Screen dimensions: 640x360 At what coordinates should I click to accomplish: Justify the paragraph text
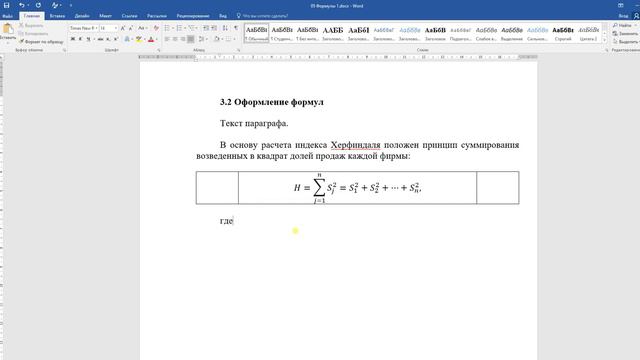[191, 39]
